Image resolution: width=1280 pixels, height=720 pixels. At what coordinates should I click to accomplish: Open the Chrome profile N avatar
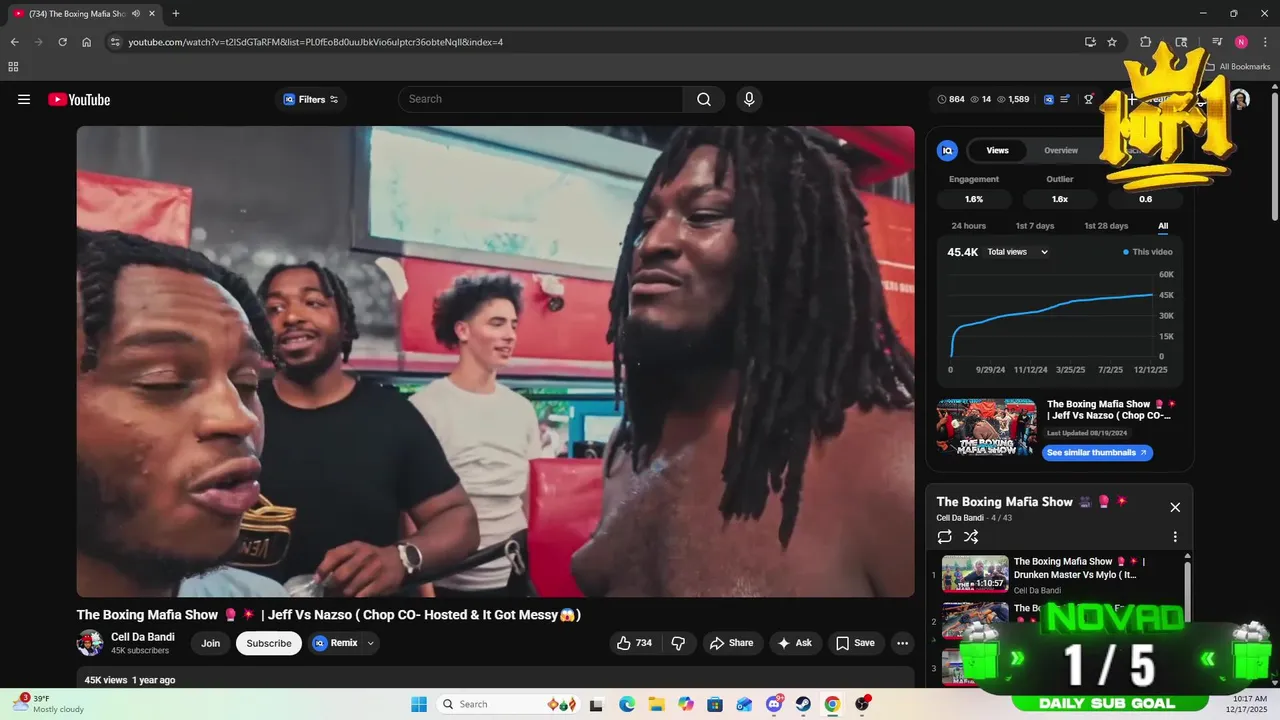1241,42
